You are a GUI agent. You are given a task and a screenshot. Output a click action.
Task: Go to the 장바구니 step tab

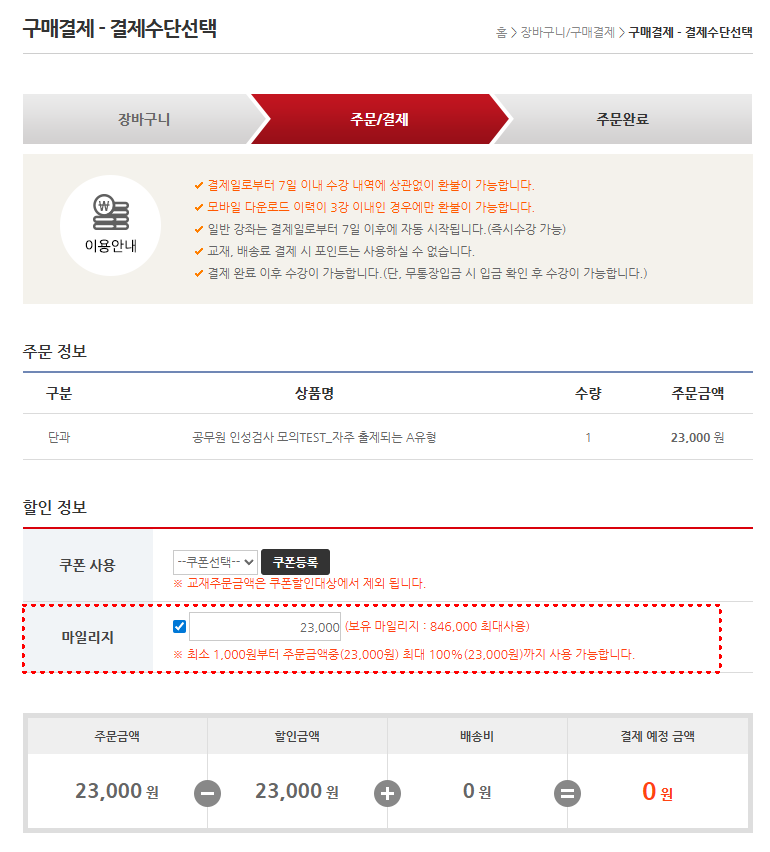144,119
